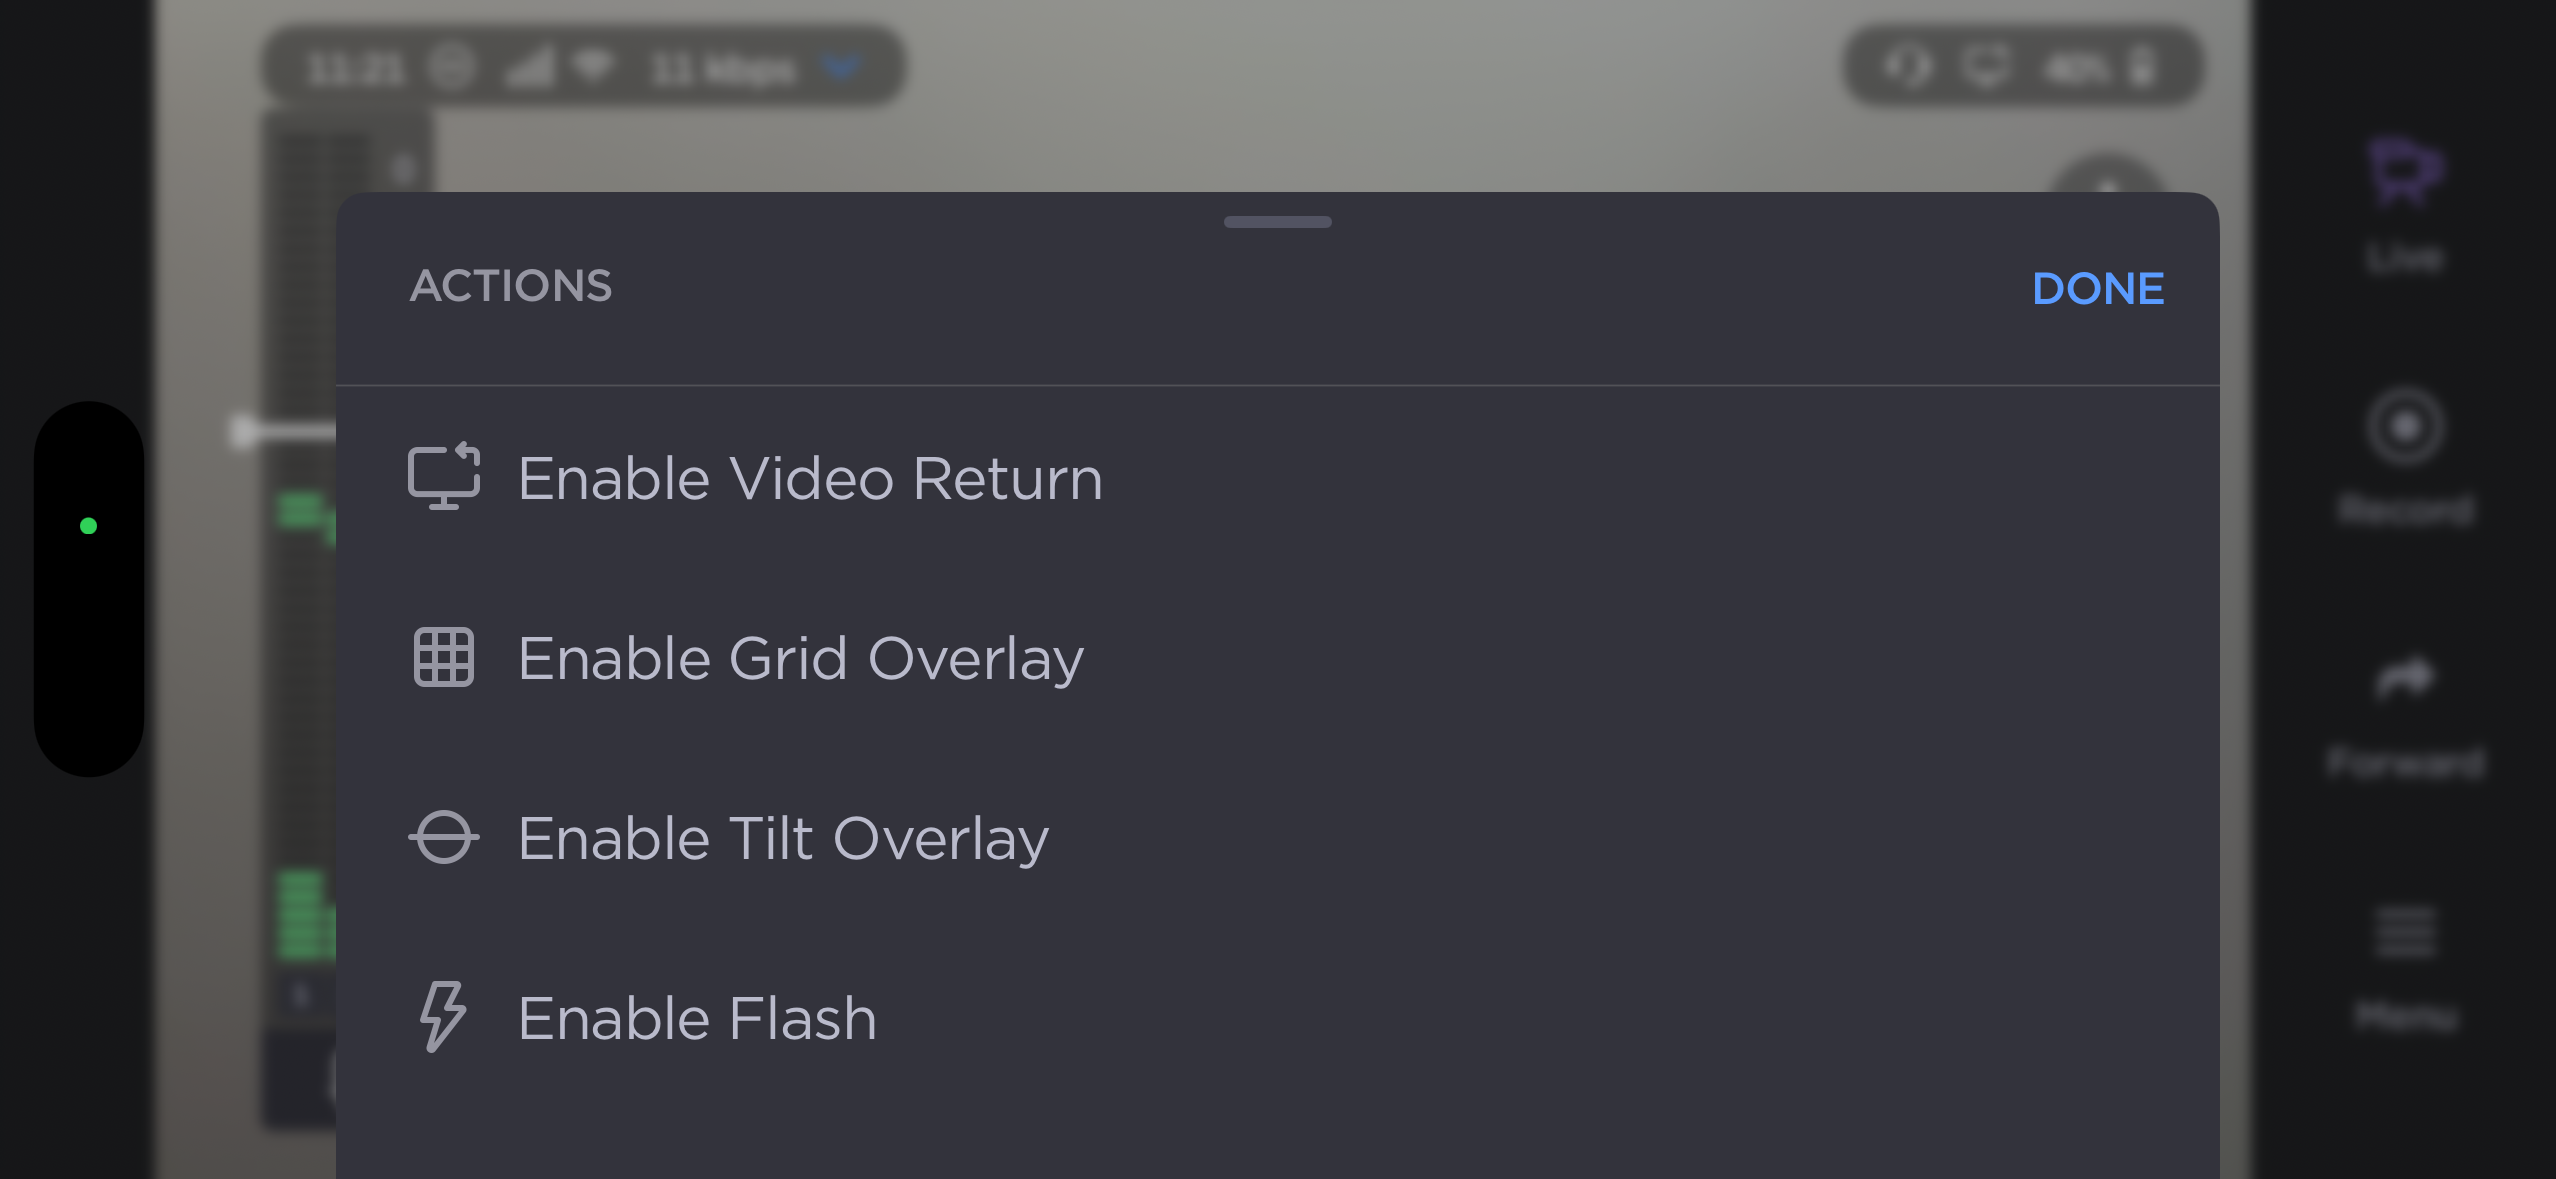Expand the 11 Mbps bitrate chevron
Screen dimensions: 2556x1179
841,67
